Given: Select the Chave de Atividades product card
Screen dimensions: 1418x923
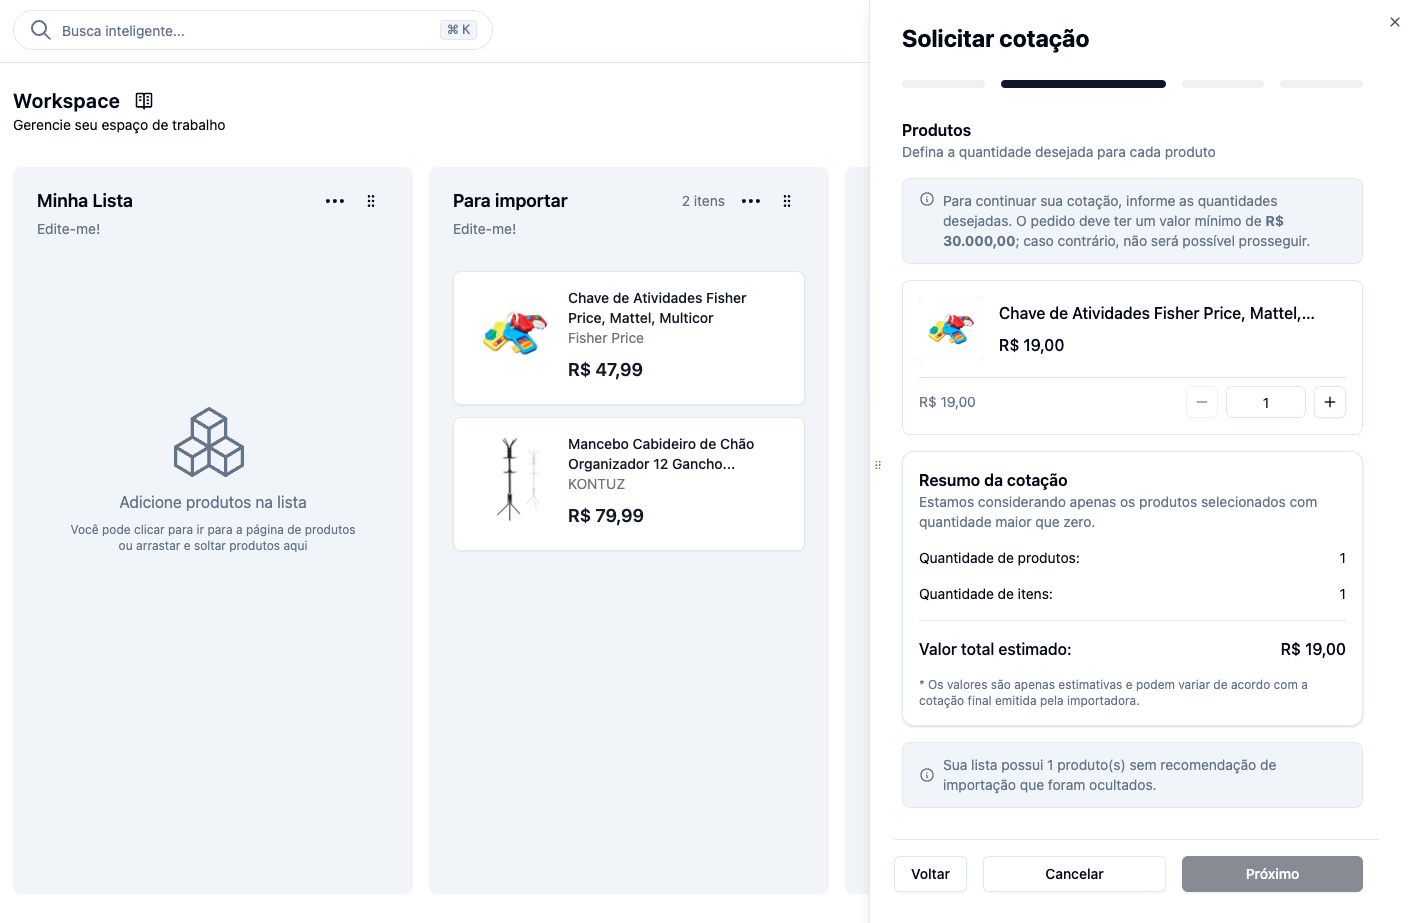Looking at the screenshot, I should [629, 338].
